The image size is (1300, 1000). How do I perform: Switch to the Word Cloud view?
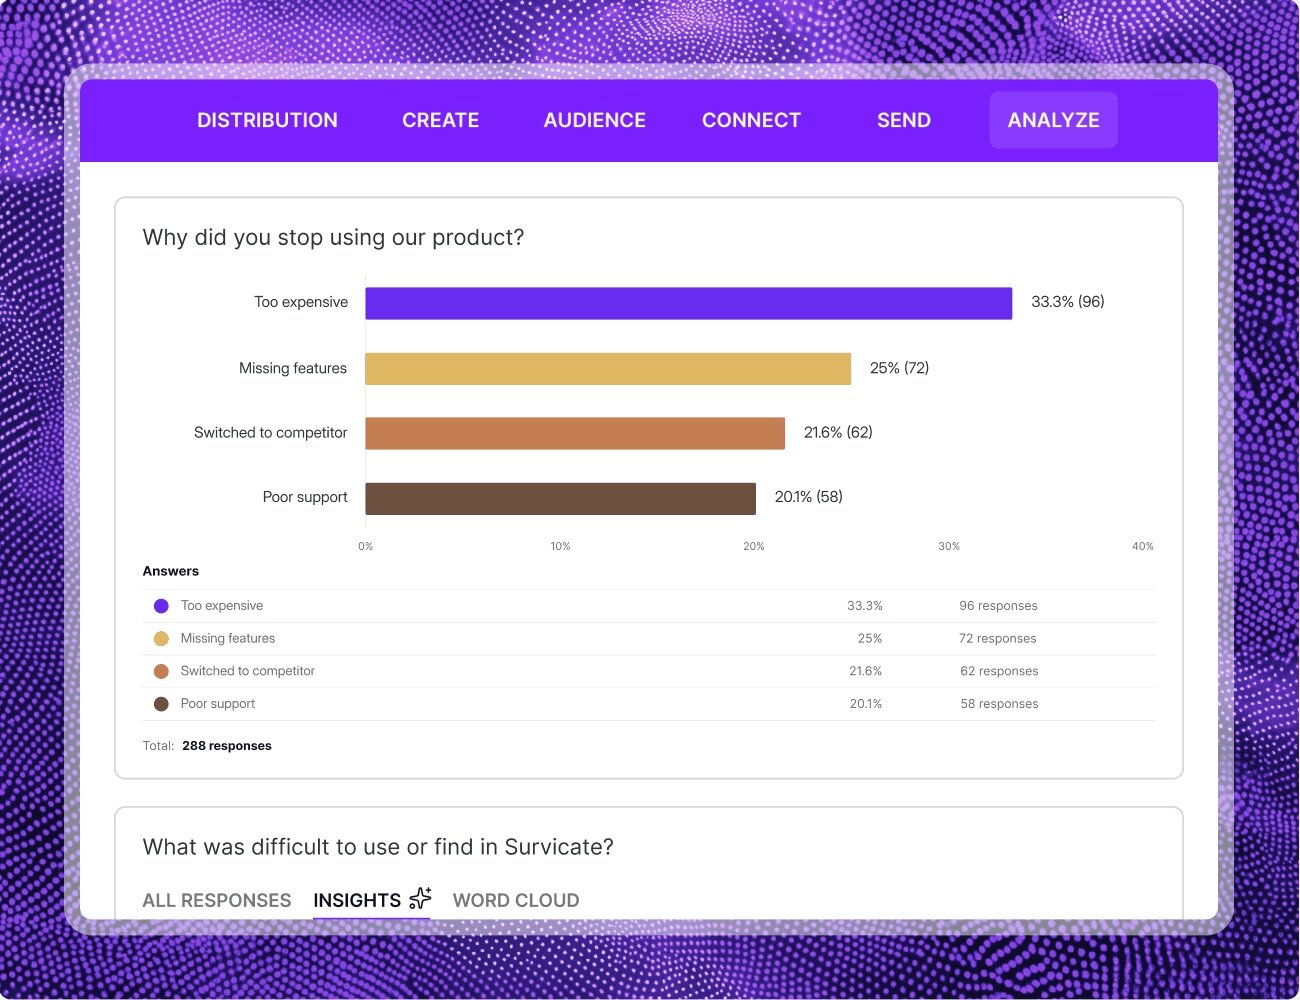[x=516, y=900]
